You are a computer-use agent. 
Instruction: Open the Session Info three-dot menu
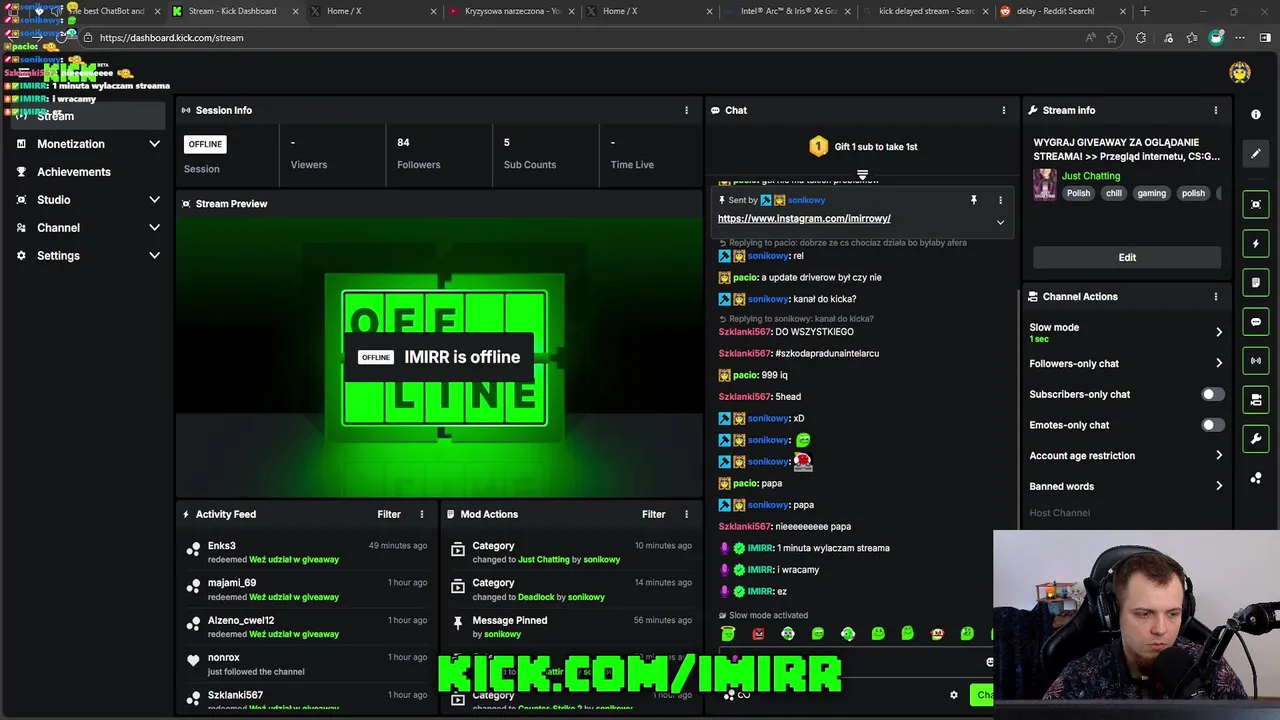[x=686, y=110]
